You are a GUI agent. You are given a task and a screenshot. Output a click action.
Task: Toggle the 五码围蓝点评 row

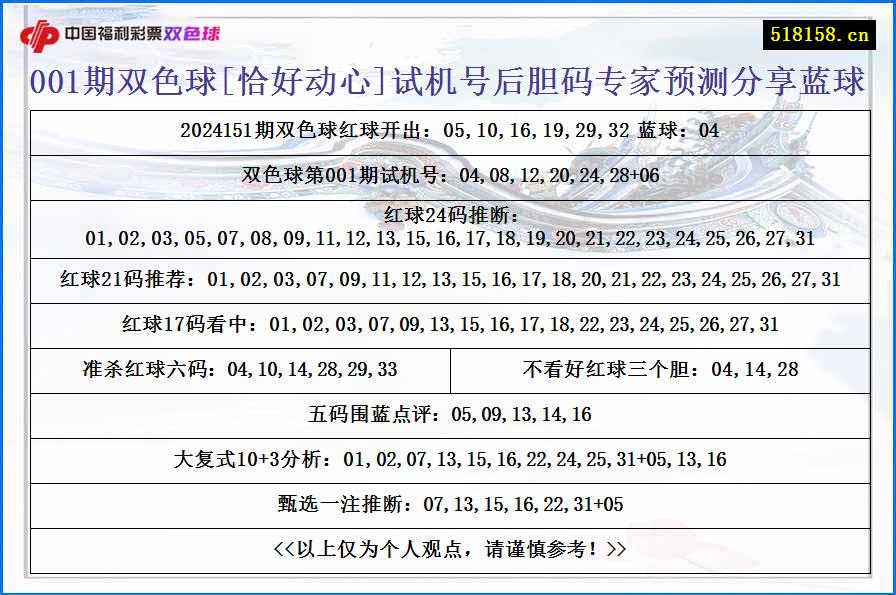click(448, 413)
